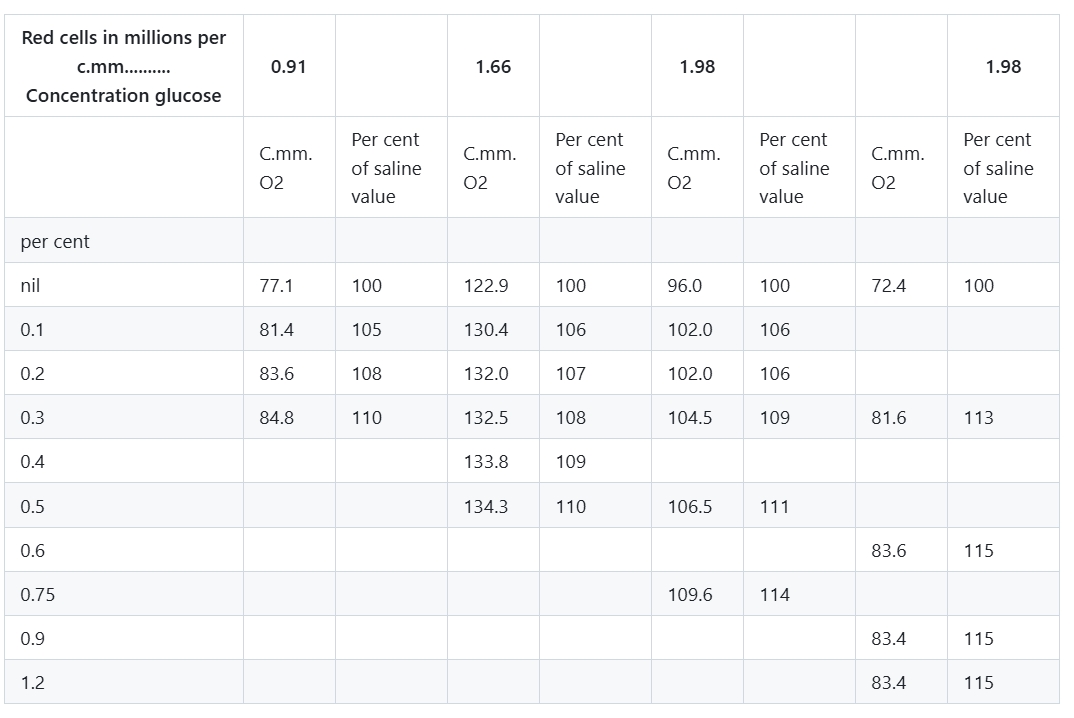
Task: Select the 0.91 column header
Action: point(289,66)
